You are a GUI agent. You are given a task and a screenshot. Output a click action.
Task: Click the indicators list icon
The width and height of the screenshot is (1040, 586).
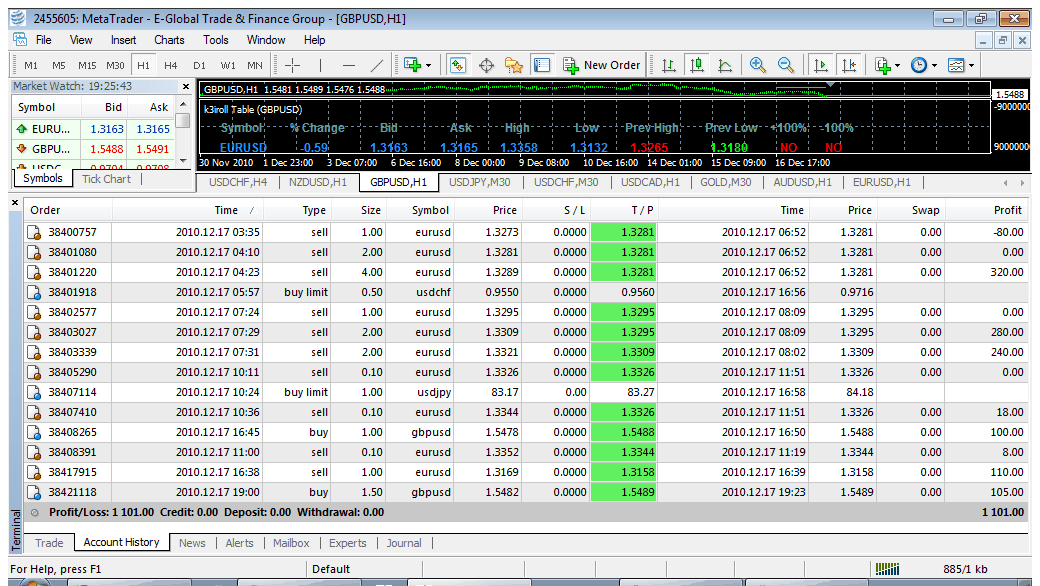[x=883, y=65]
